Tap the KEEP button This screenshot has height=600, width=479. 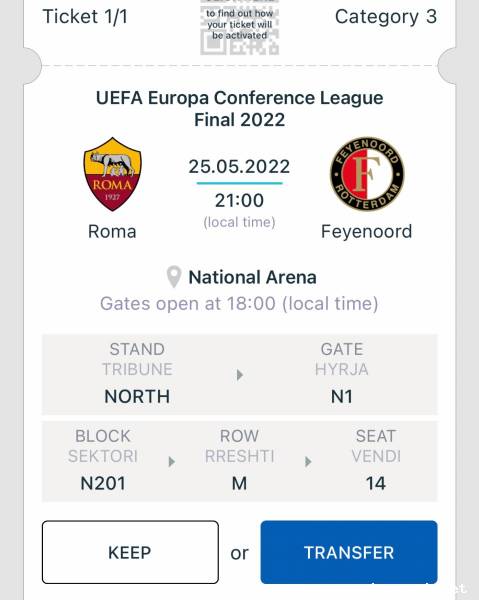(130, 552)
